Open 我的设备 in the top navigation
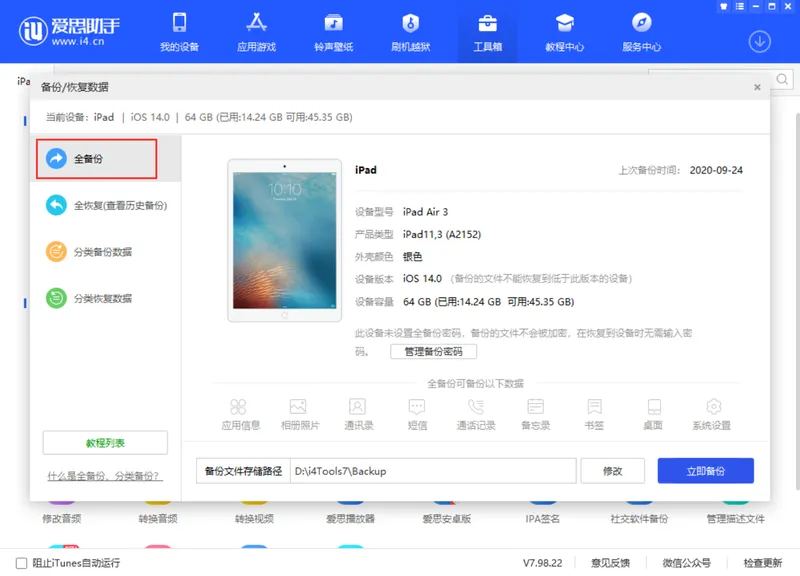Image resolution: width=800 pixels, height=576 pixels. coord(179,32)
